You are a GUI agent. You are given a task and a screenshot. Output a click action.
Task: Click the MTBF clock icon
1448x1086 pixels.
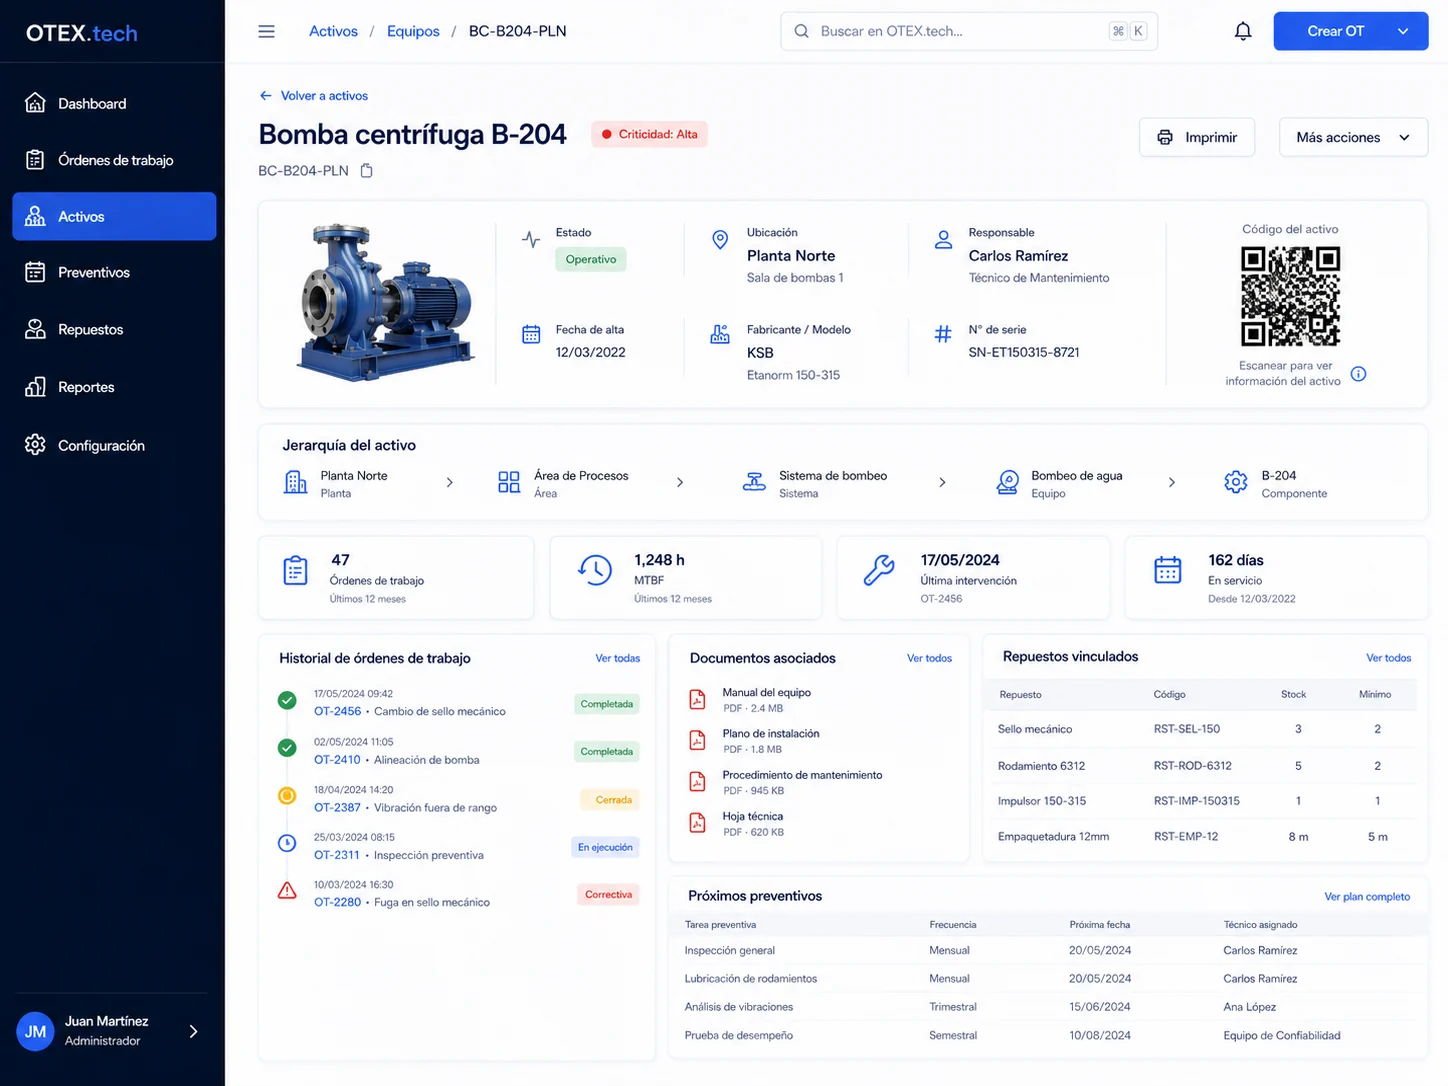(595, 570)
